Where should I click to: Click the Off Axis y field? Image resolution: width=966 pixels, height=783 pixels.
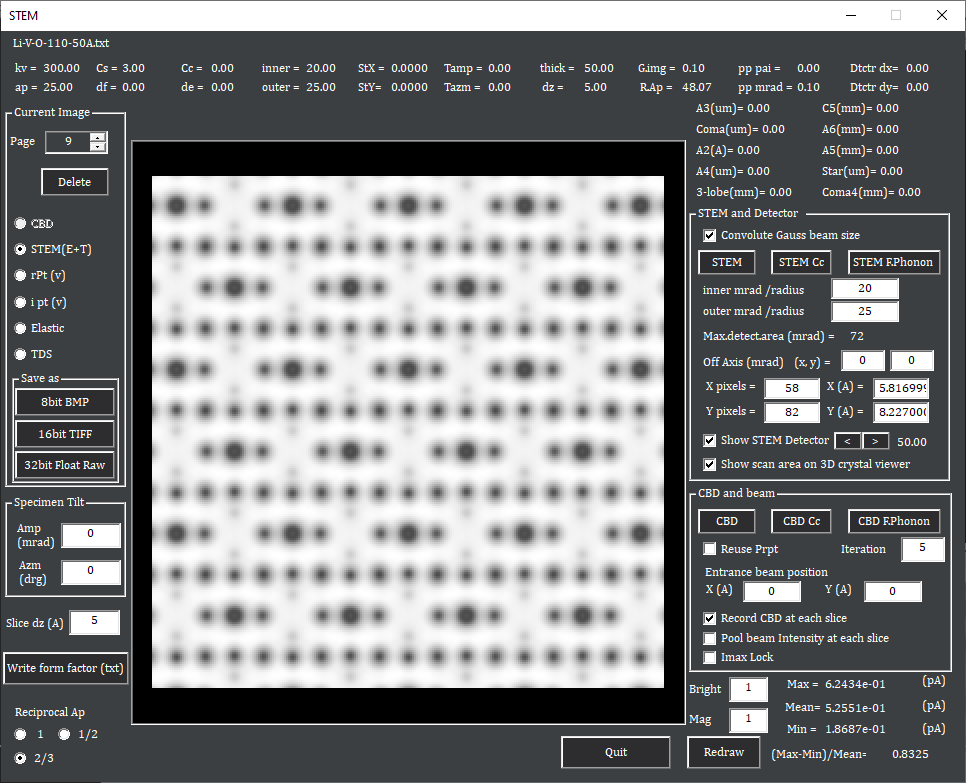(x=912, y=360)
